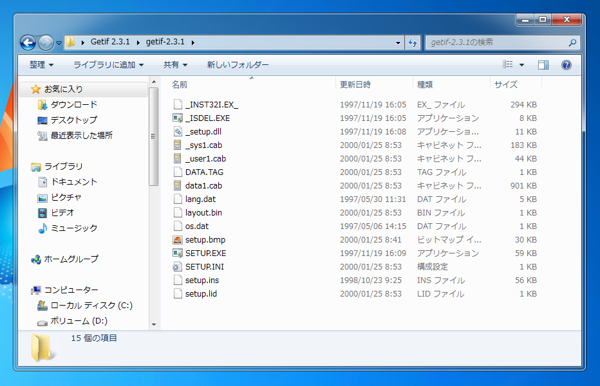
Task: Open the address bar history dropdown
Action: [x=398, y=42]
